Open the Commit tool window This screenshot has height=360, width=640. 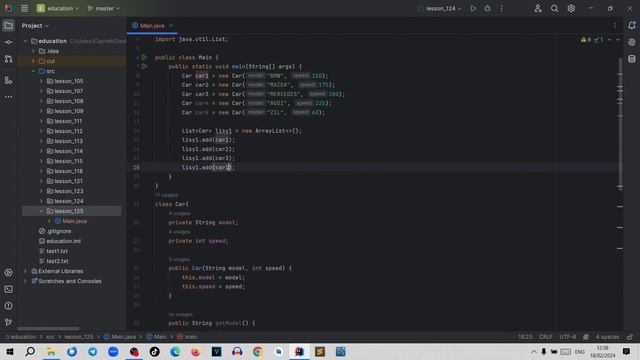[x=8, y=42]
